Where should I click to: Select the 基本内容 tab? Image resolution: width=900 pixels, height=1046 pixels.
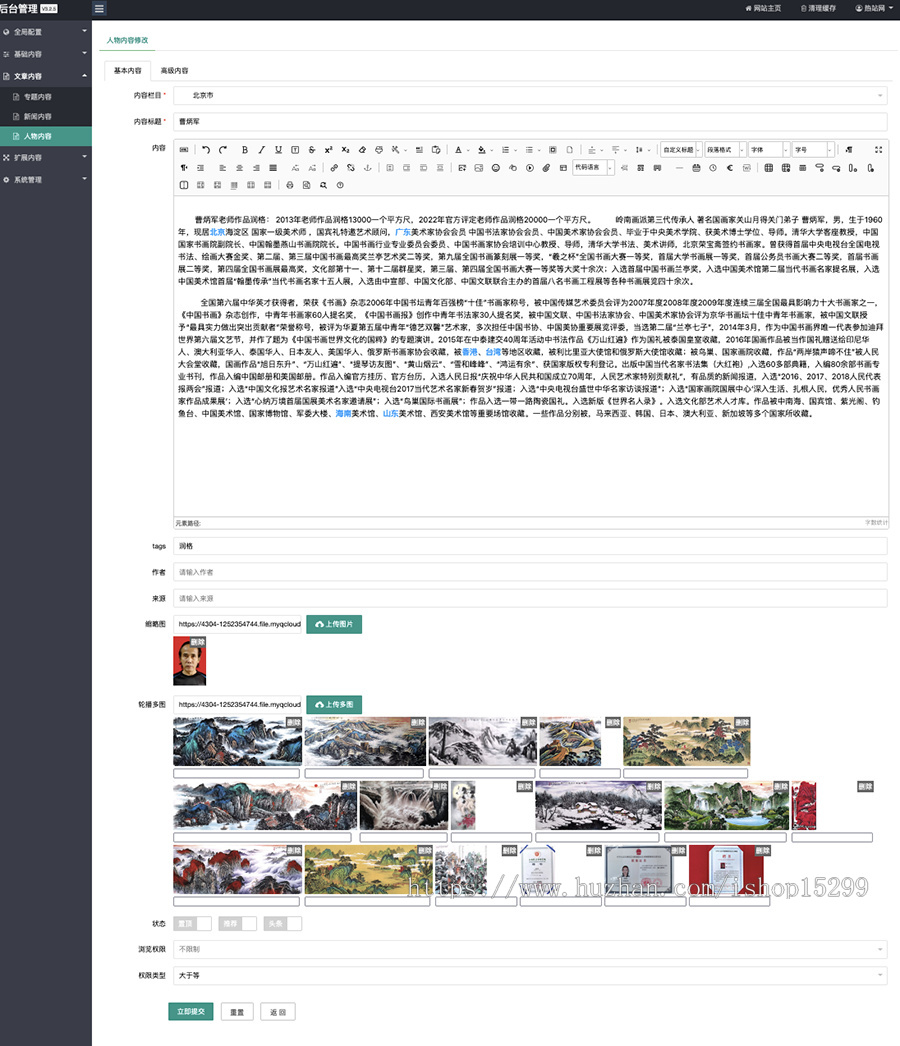[127, 71]
